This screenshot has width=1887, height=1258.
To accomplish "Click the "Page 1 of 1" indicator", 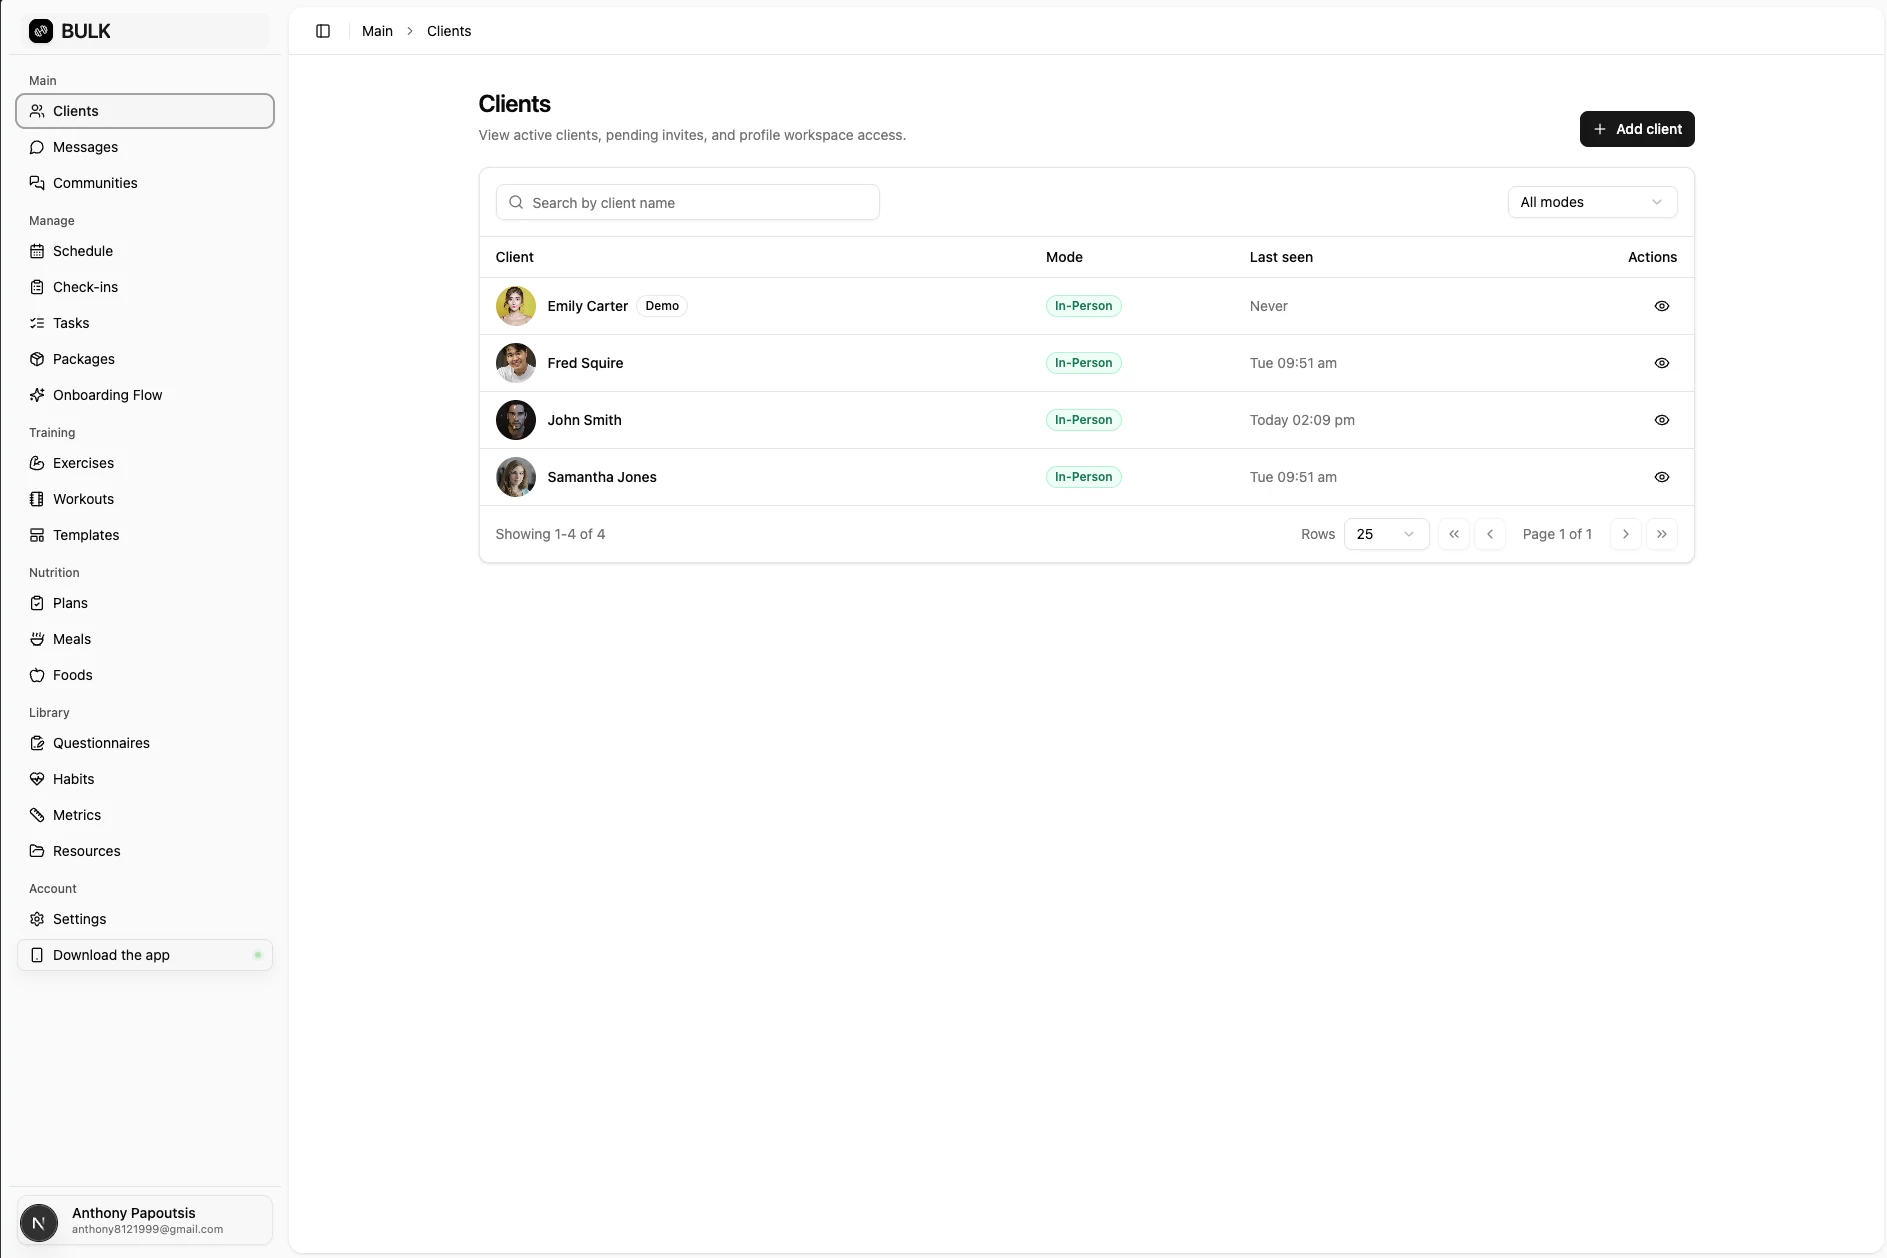I will coord(1557,534).
